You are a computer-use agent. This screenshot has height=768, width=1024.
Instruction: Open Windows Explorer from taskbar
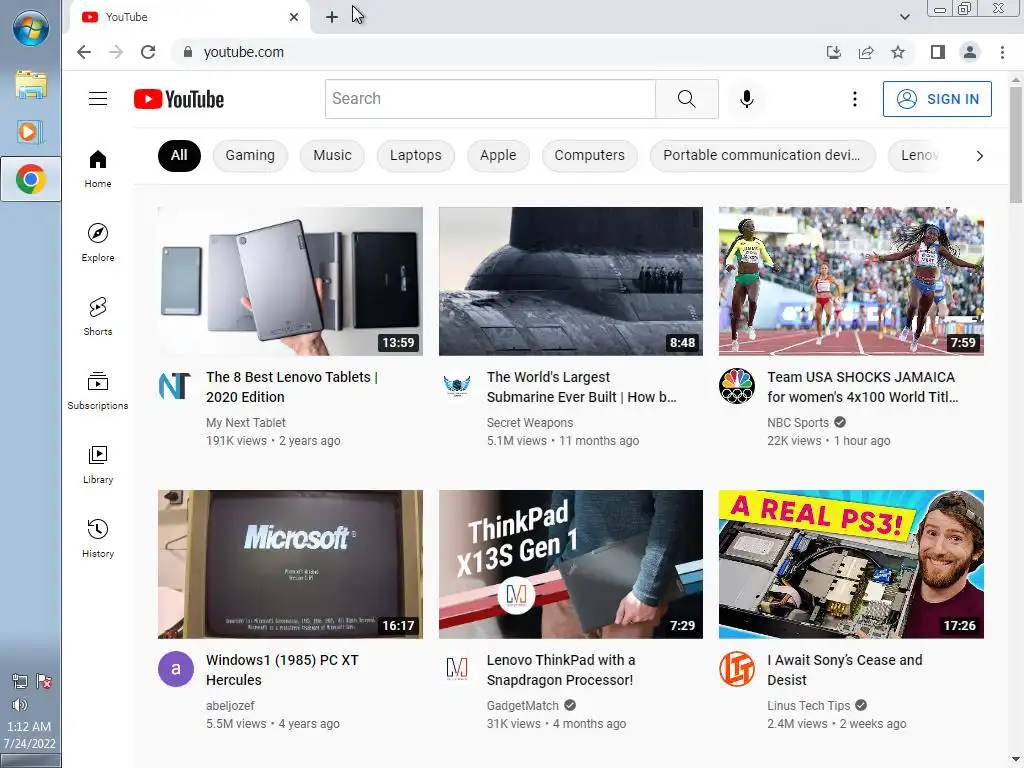click(x=31, y=86)
